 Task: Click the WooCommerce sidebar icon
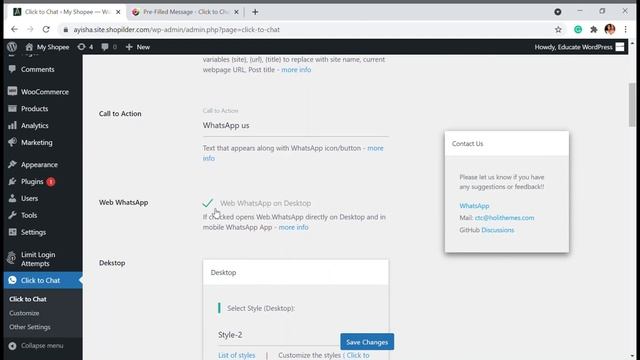click(x=12, y=91)
